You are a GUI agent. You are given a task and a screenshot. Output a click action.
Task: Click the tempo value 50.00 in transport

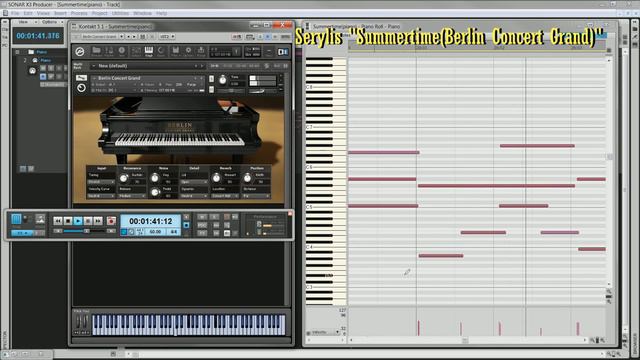tap(155, 232)
